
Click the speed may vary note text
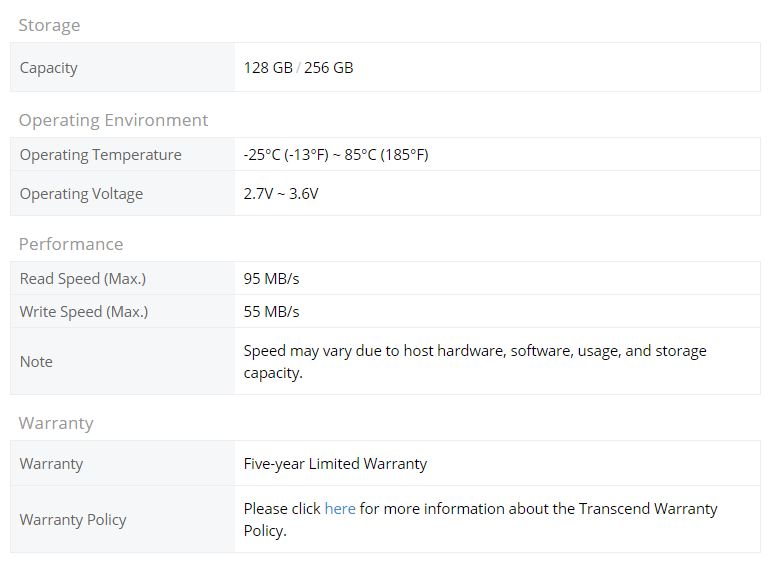[x=475, y=362]
